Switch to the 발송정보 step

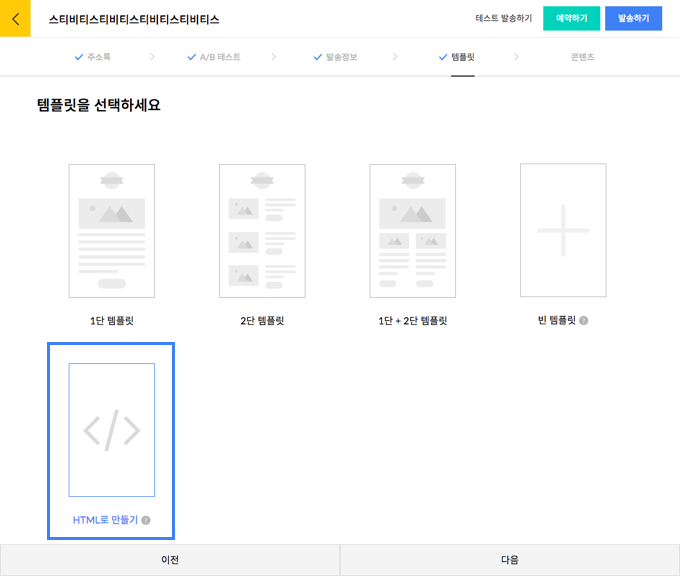[x=335, y=57]
